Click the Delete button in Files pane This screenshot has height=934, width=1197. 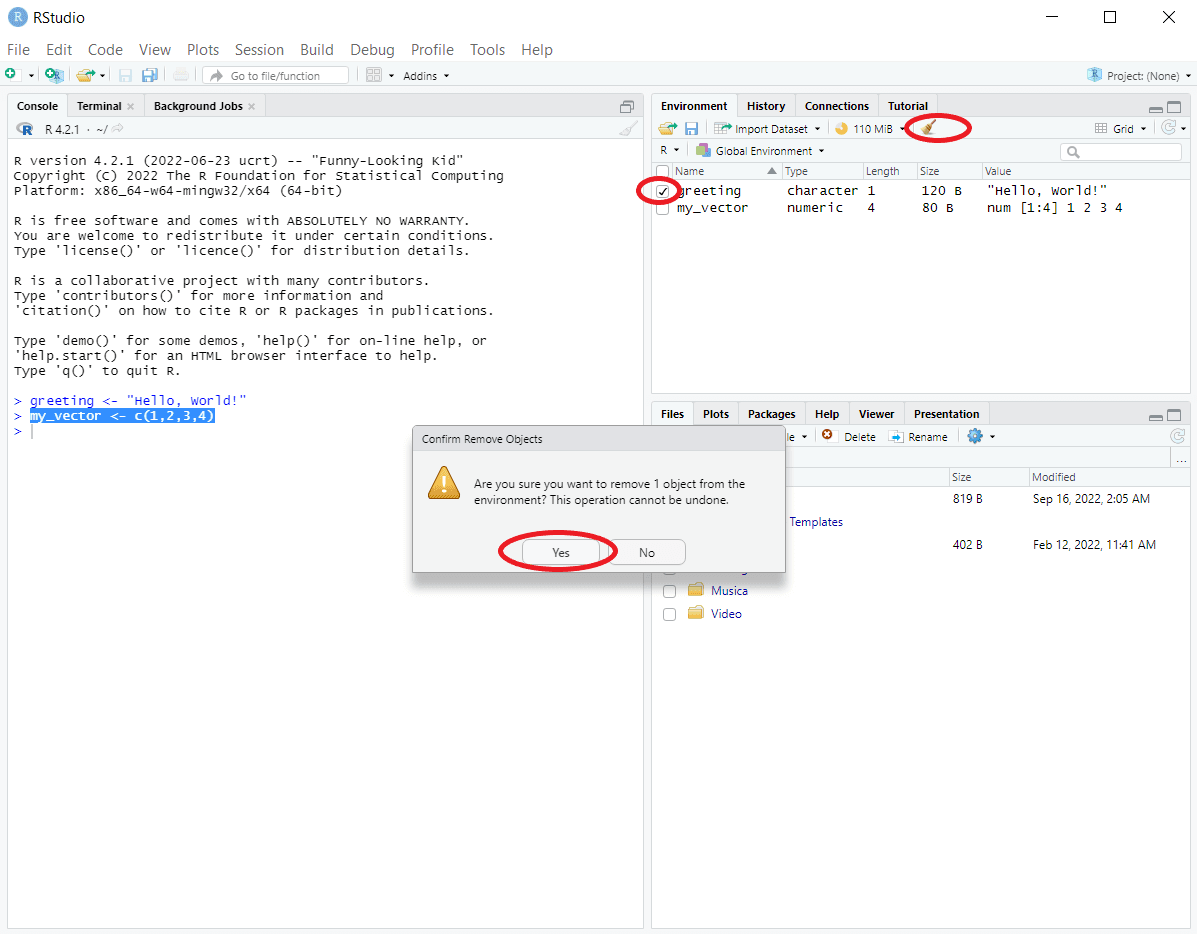click(849, 436)
